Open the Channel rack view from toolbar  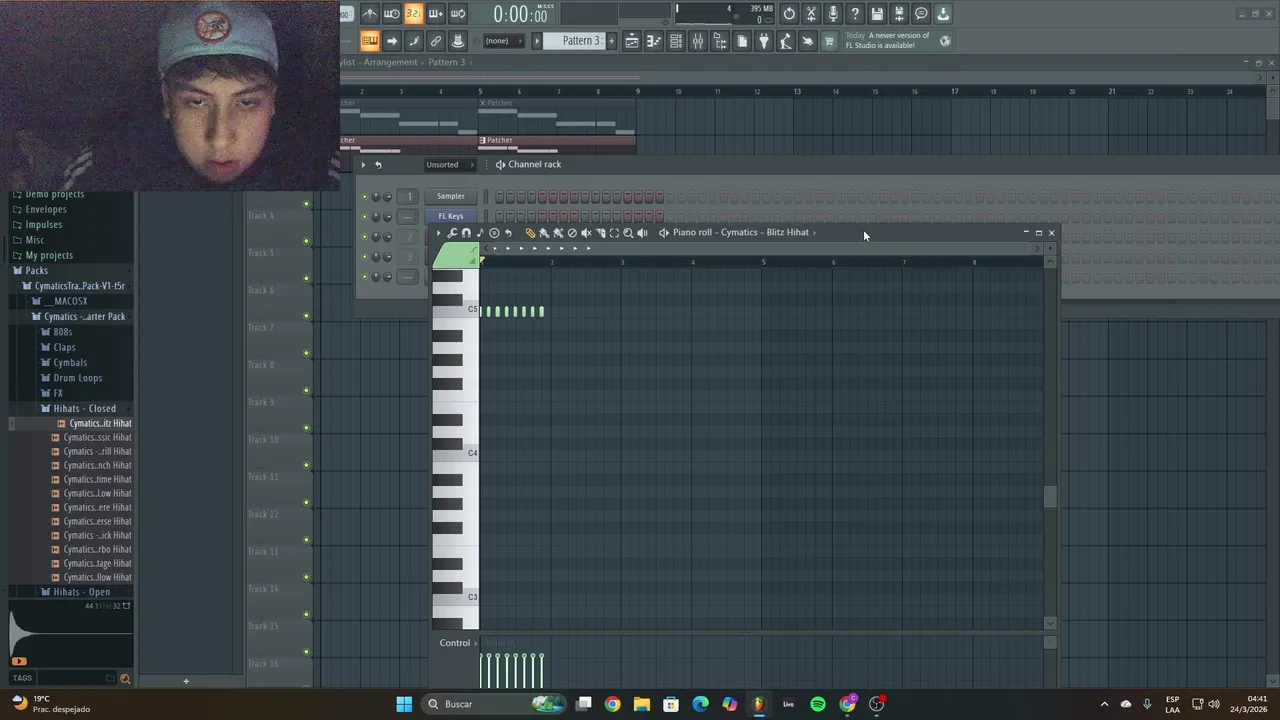pyautogui.click(x=675, y=41)
